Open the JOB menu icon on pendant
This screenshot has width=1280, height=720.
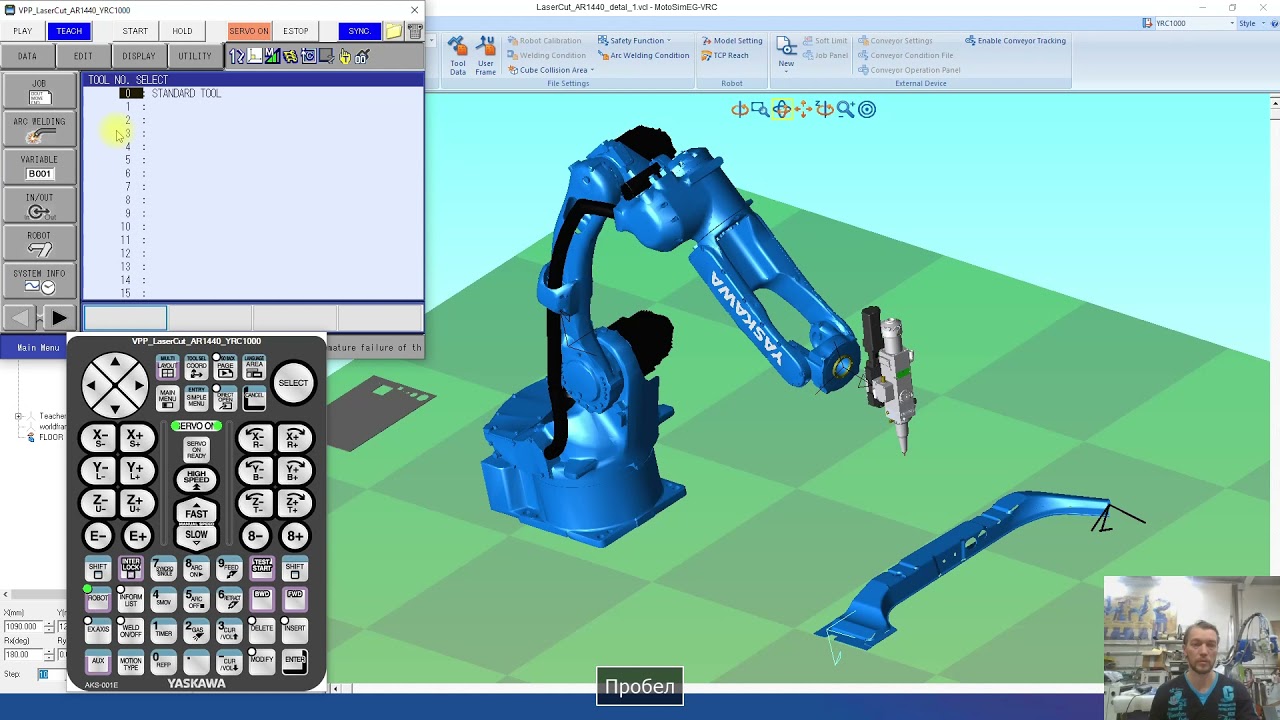click(39, 91)
